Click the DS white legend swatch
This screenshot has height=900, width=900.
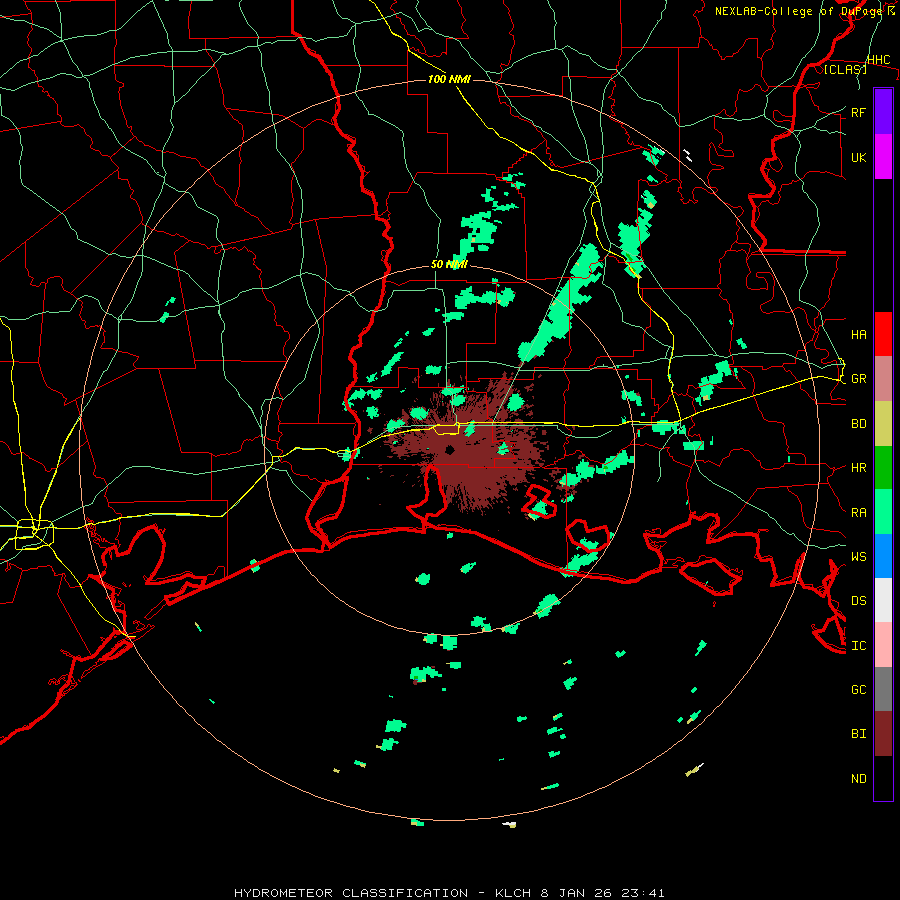[883, 600]
